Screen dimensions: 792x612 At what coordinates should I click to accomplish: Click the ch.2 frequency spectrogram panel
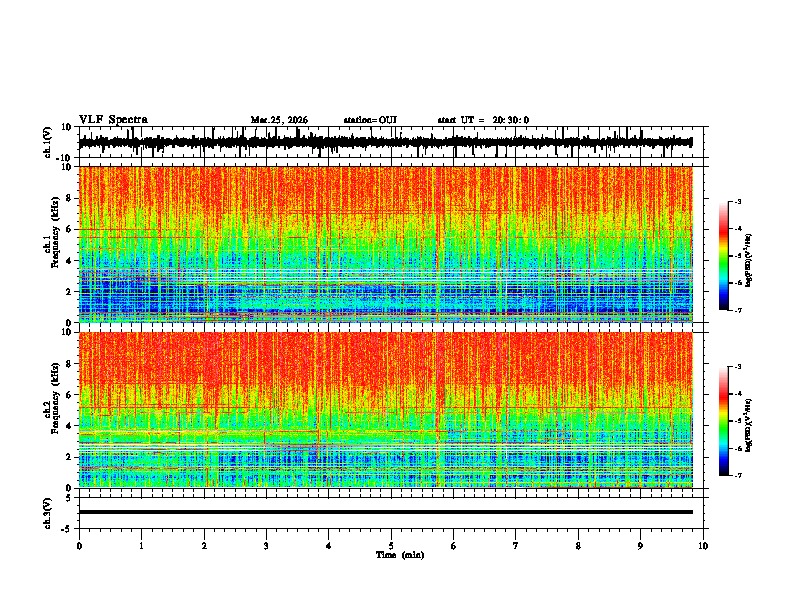[x=385, y=410]
